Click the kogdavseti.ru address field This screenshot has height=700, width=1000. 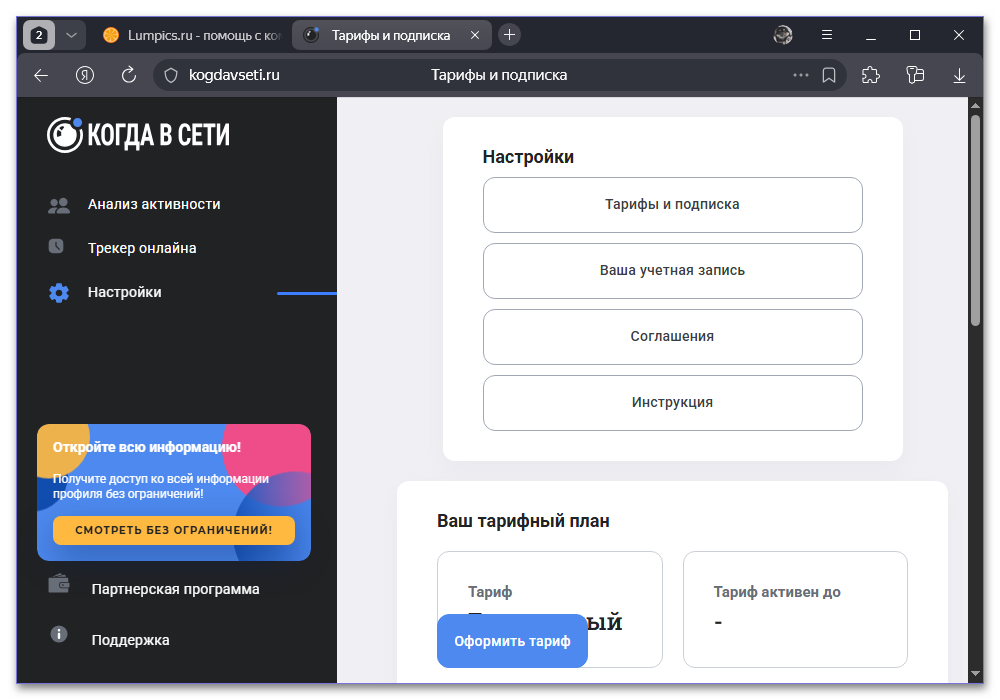point(234,75)
